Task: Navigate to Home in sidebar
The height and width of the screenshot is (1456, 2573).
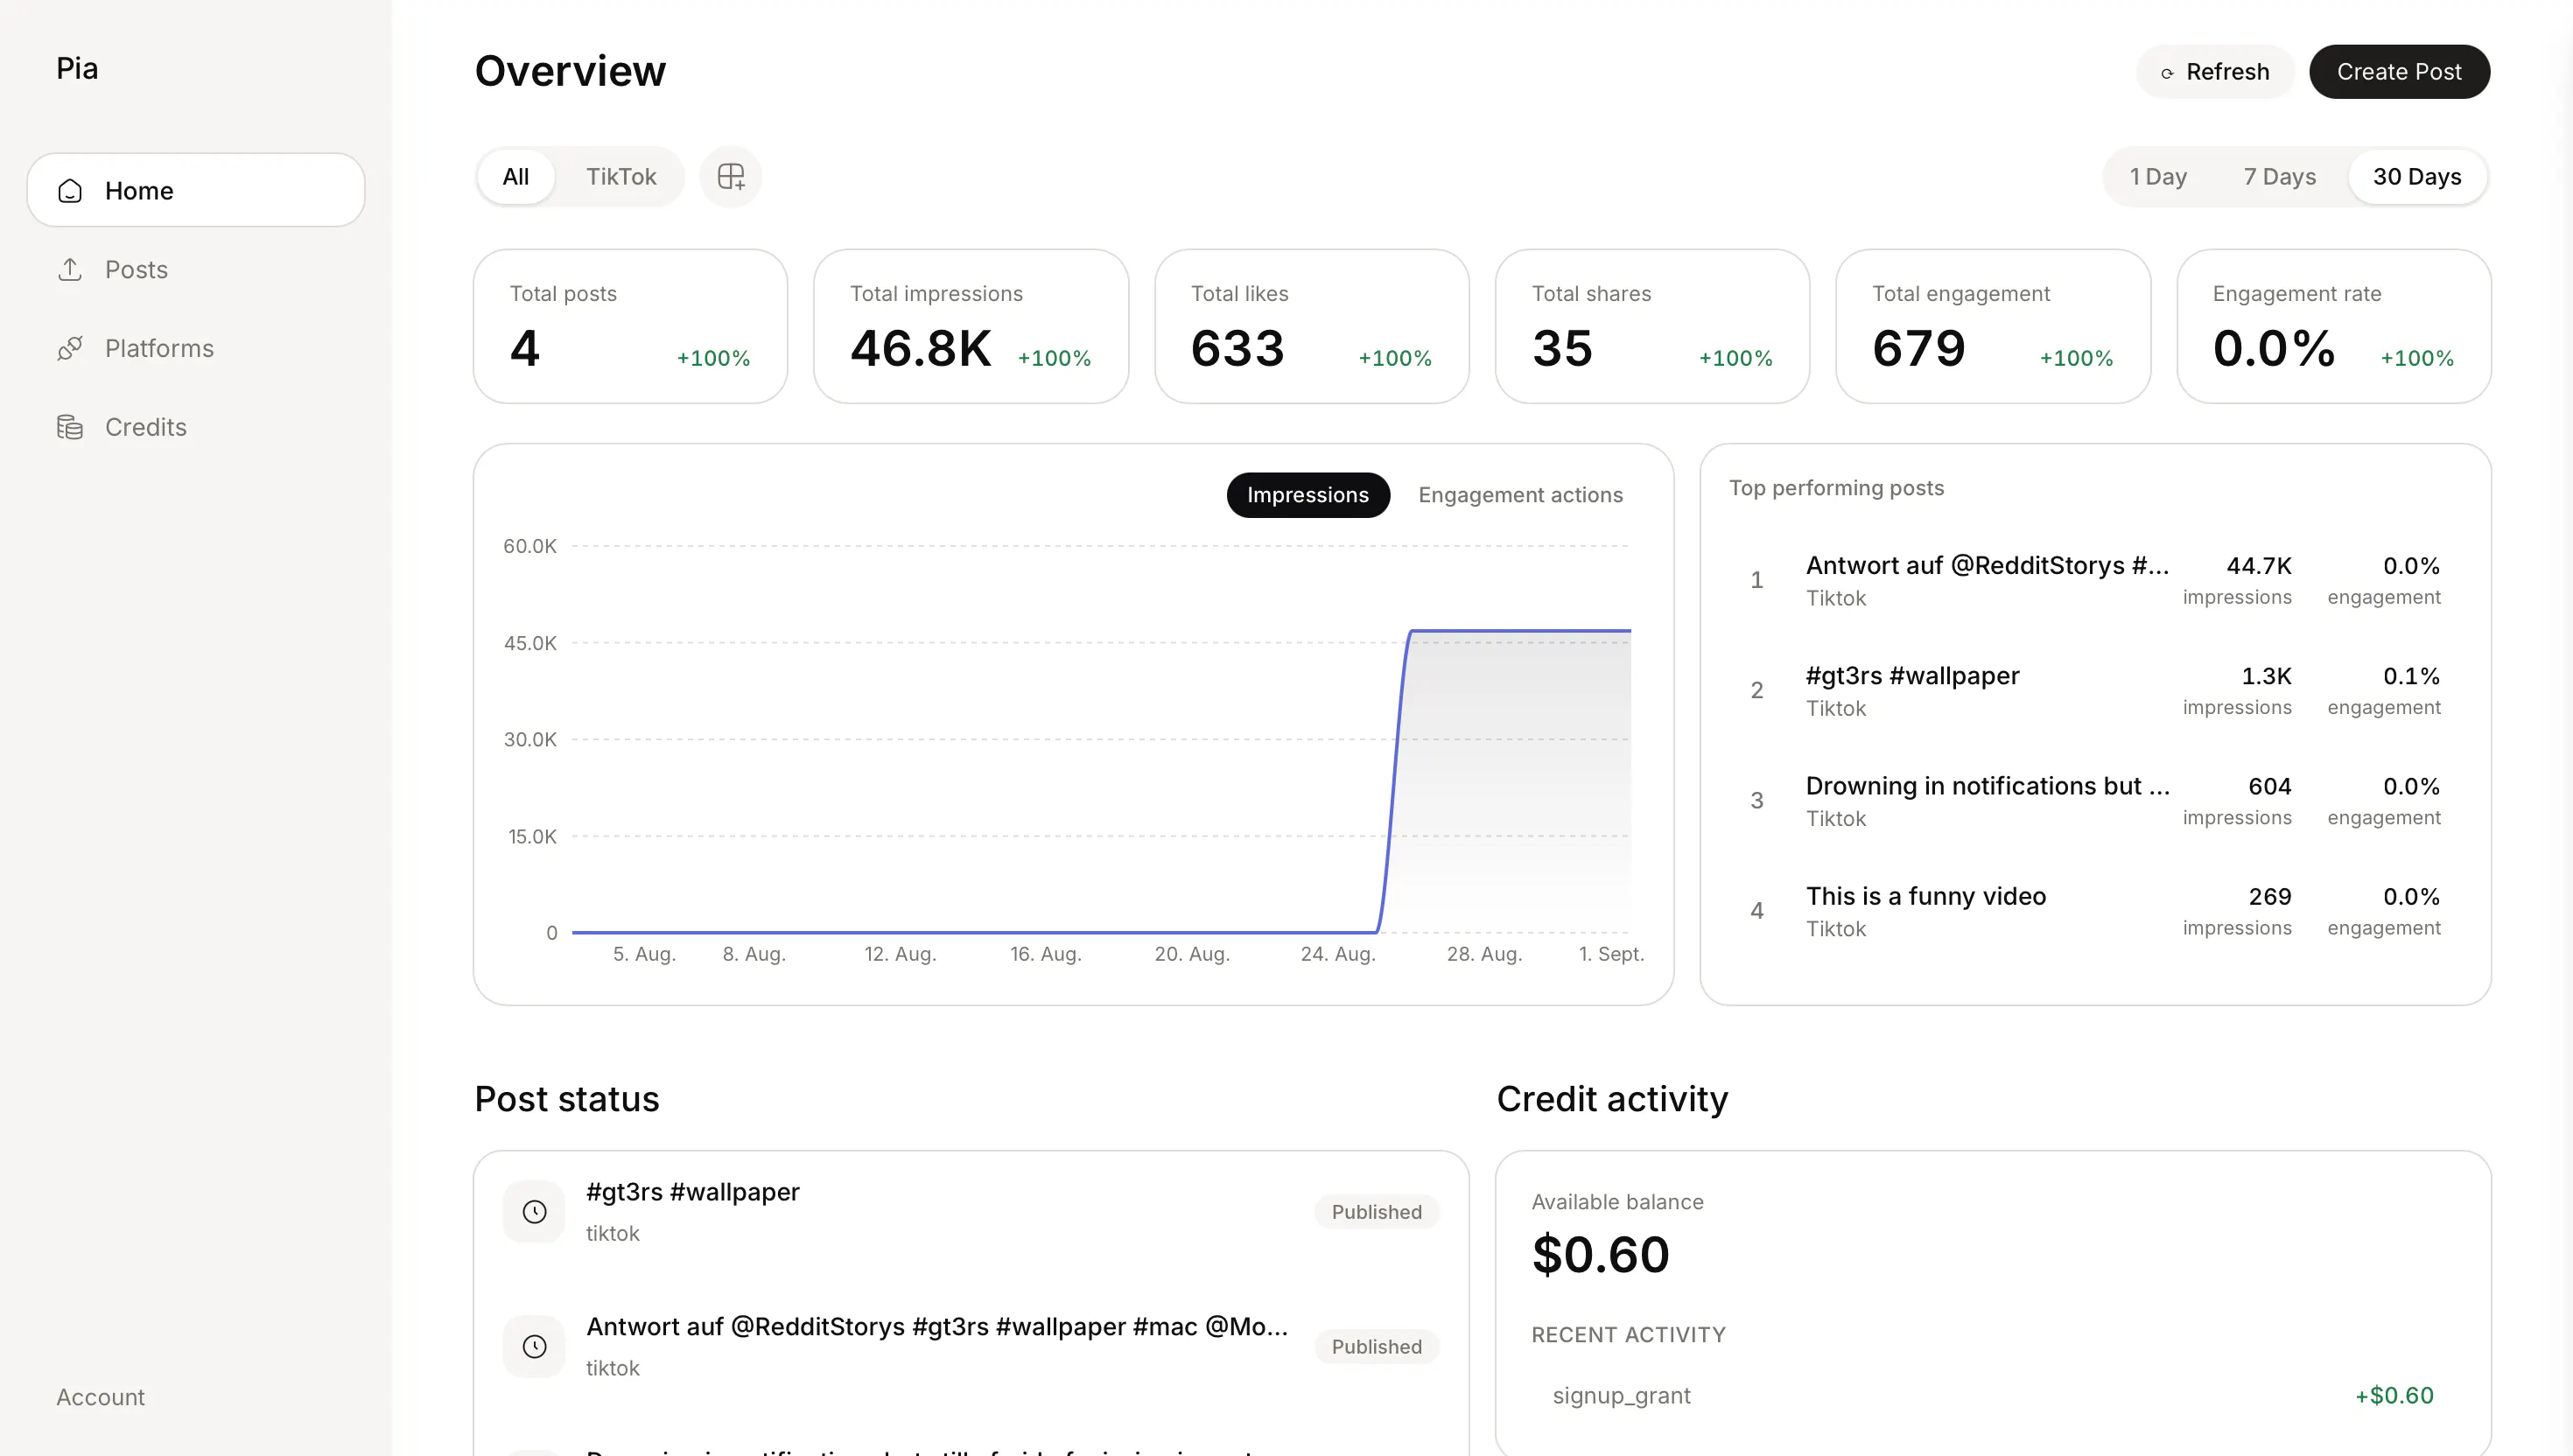Action: coord(196,190)
